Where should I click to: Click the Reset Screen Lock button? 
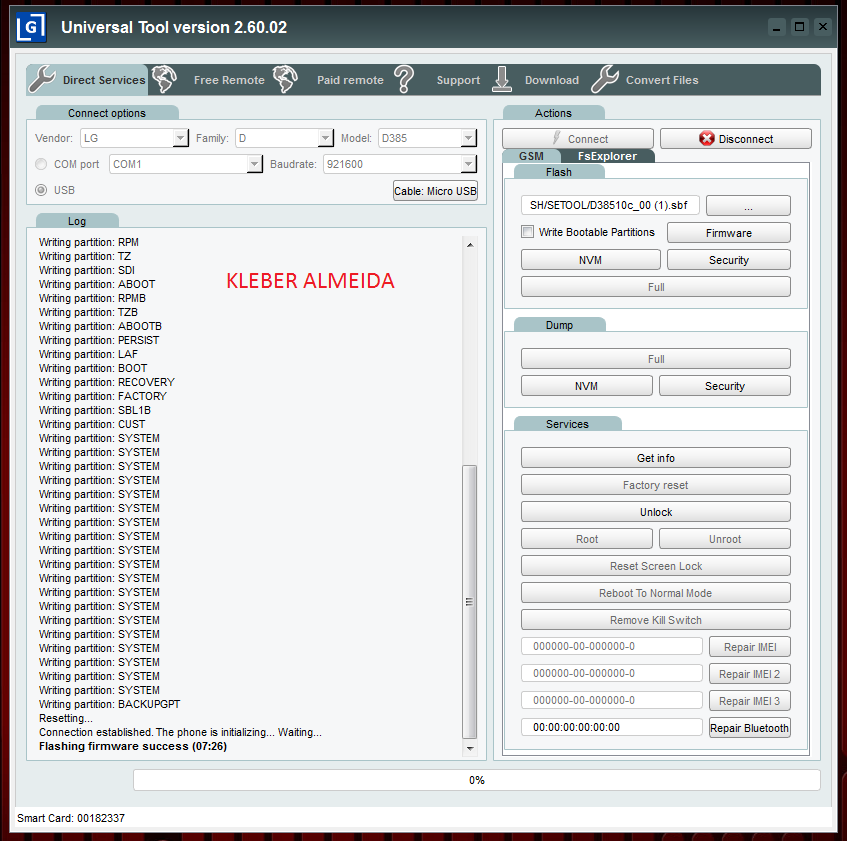[656, 566]
